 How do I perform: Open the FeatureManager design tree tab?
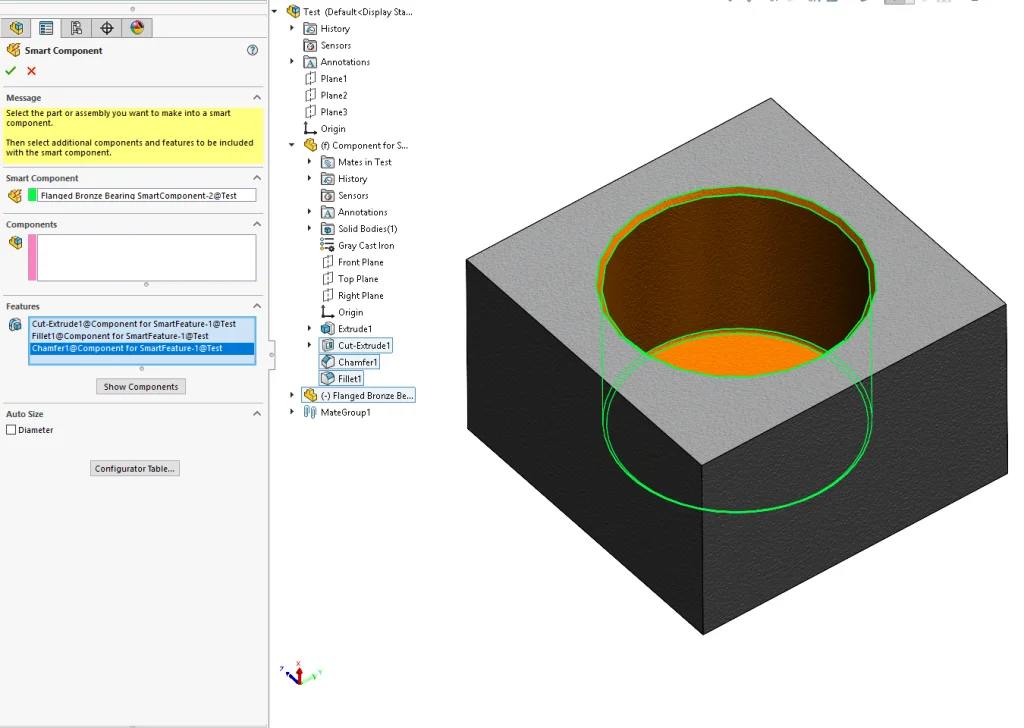pyautogui.click(x=16, y=28)
